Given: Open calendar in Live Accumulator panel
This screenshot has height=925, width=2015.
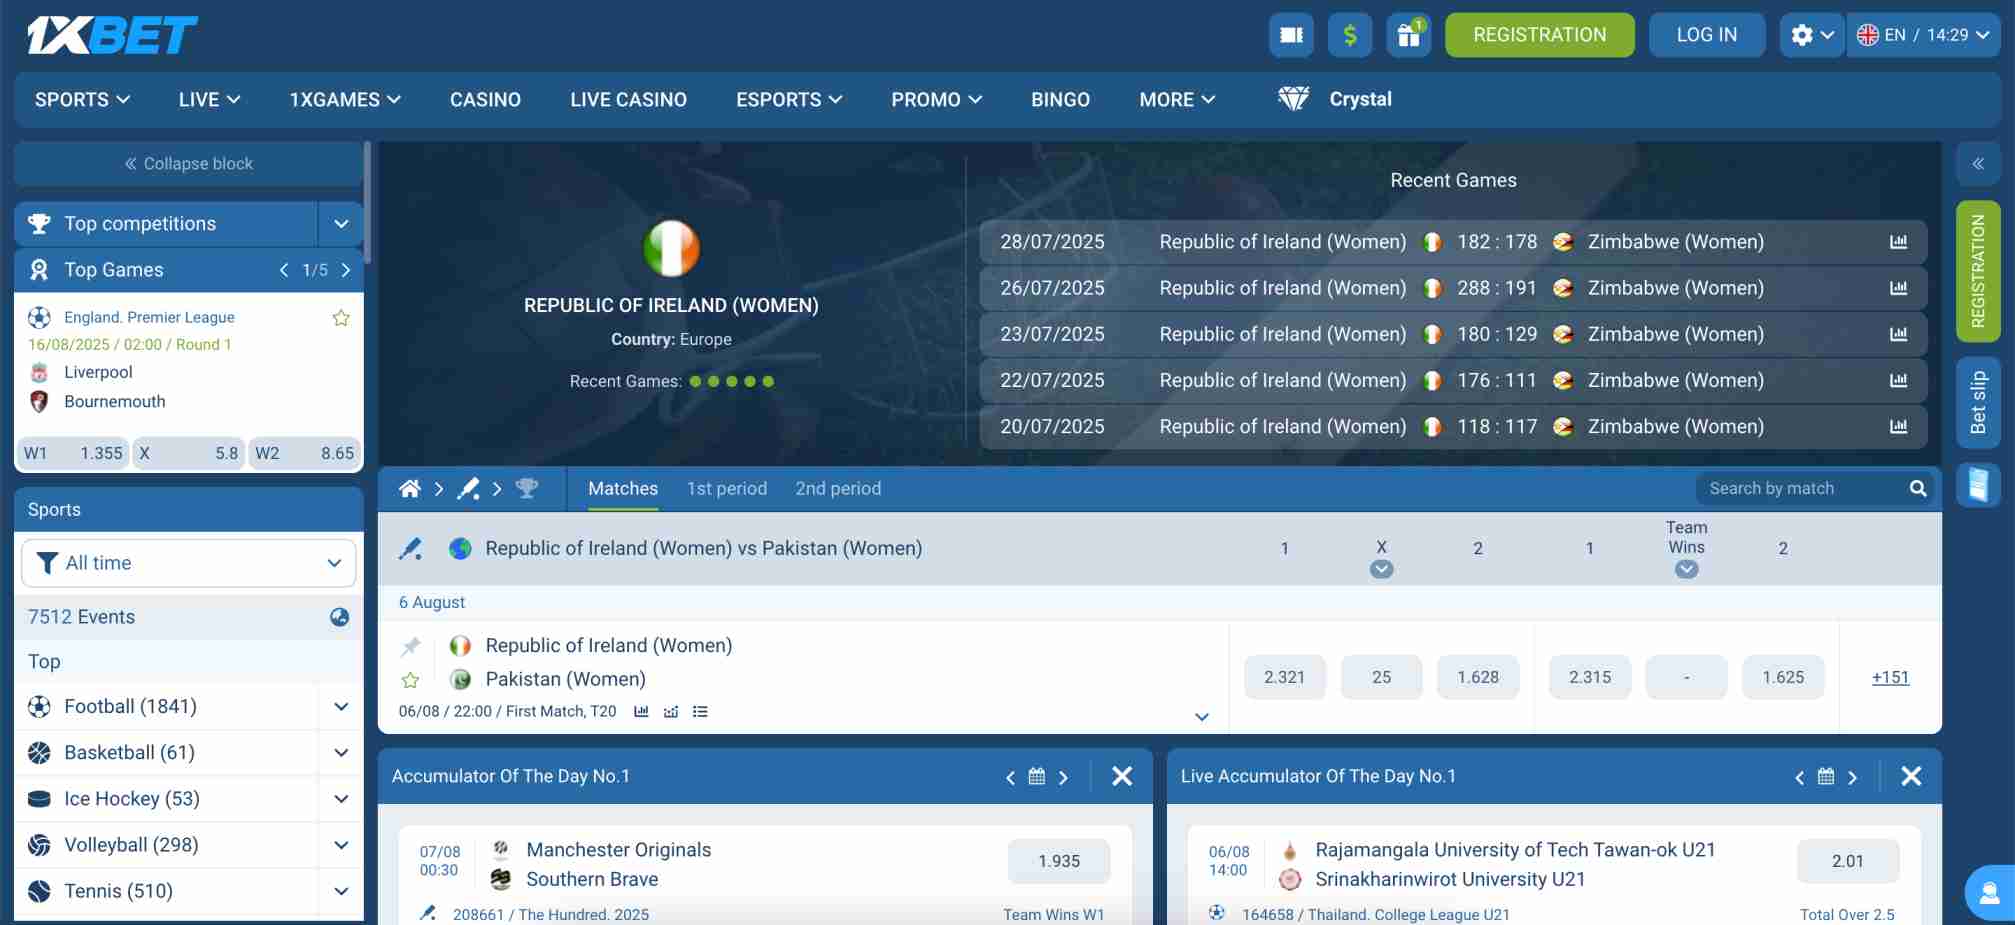Looking at the screenshot, I should click(1826, 777).
